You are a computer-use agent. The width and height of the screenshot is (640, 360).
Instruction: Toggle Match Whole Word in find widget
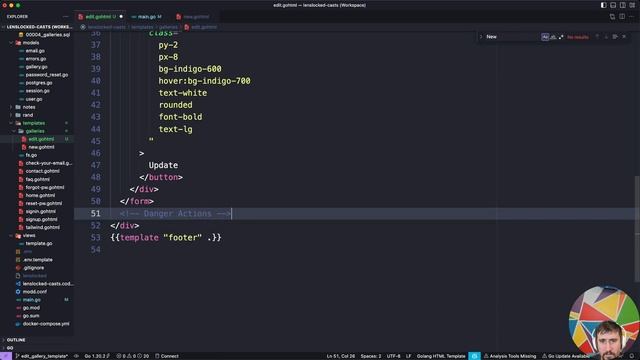(553, 37)
